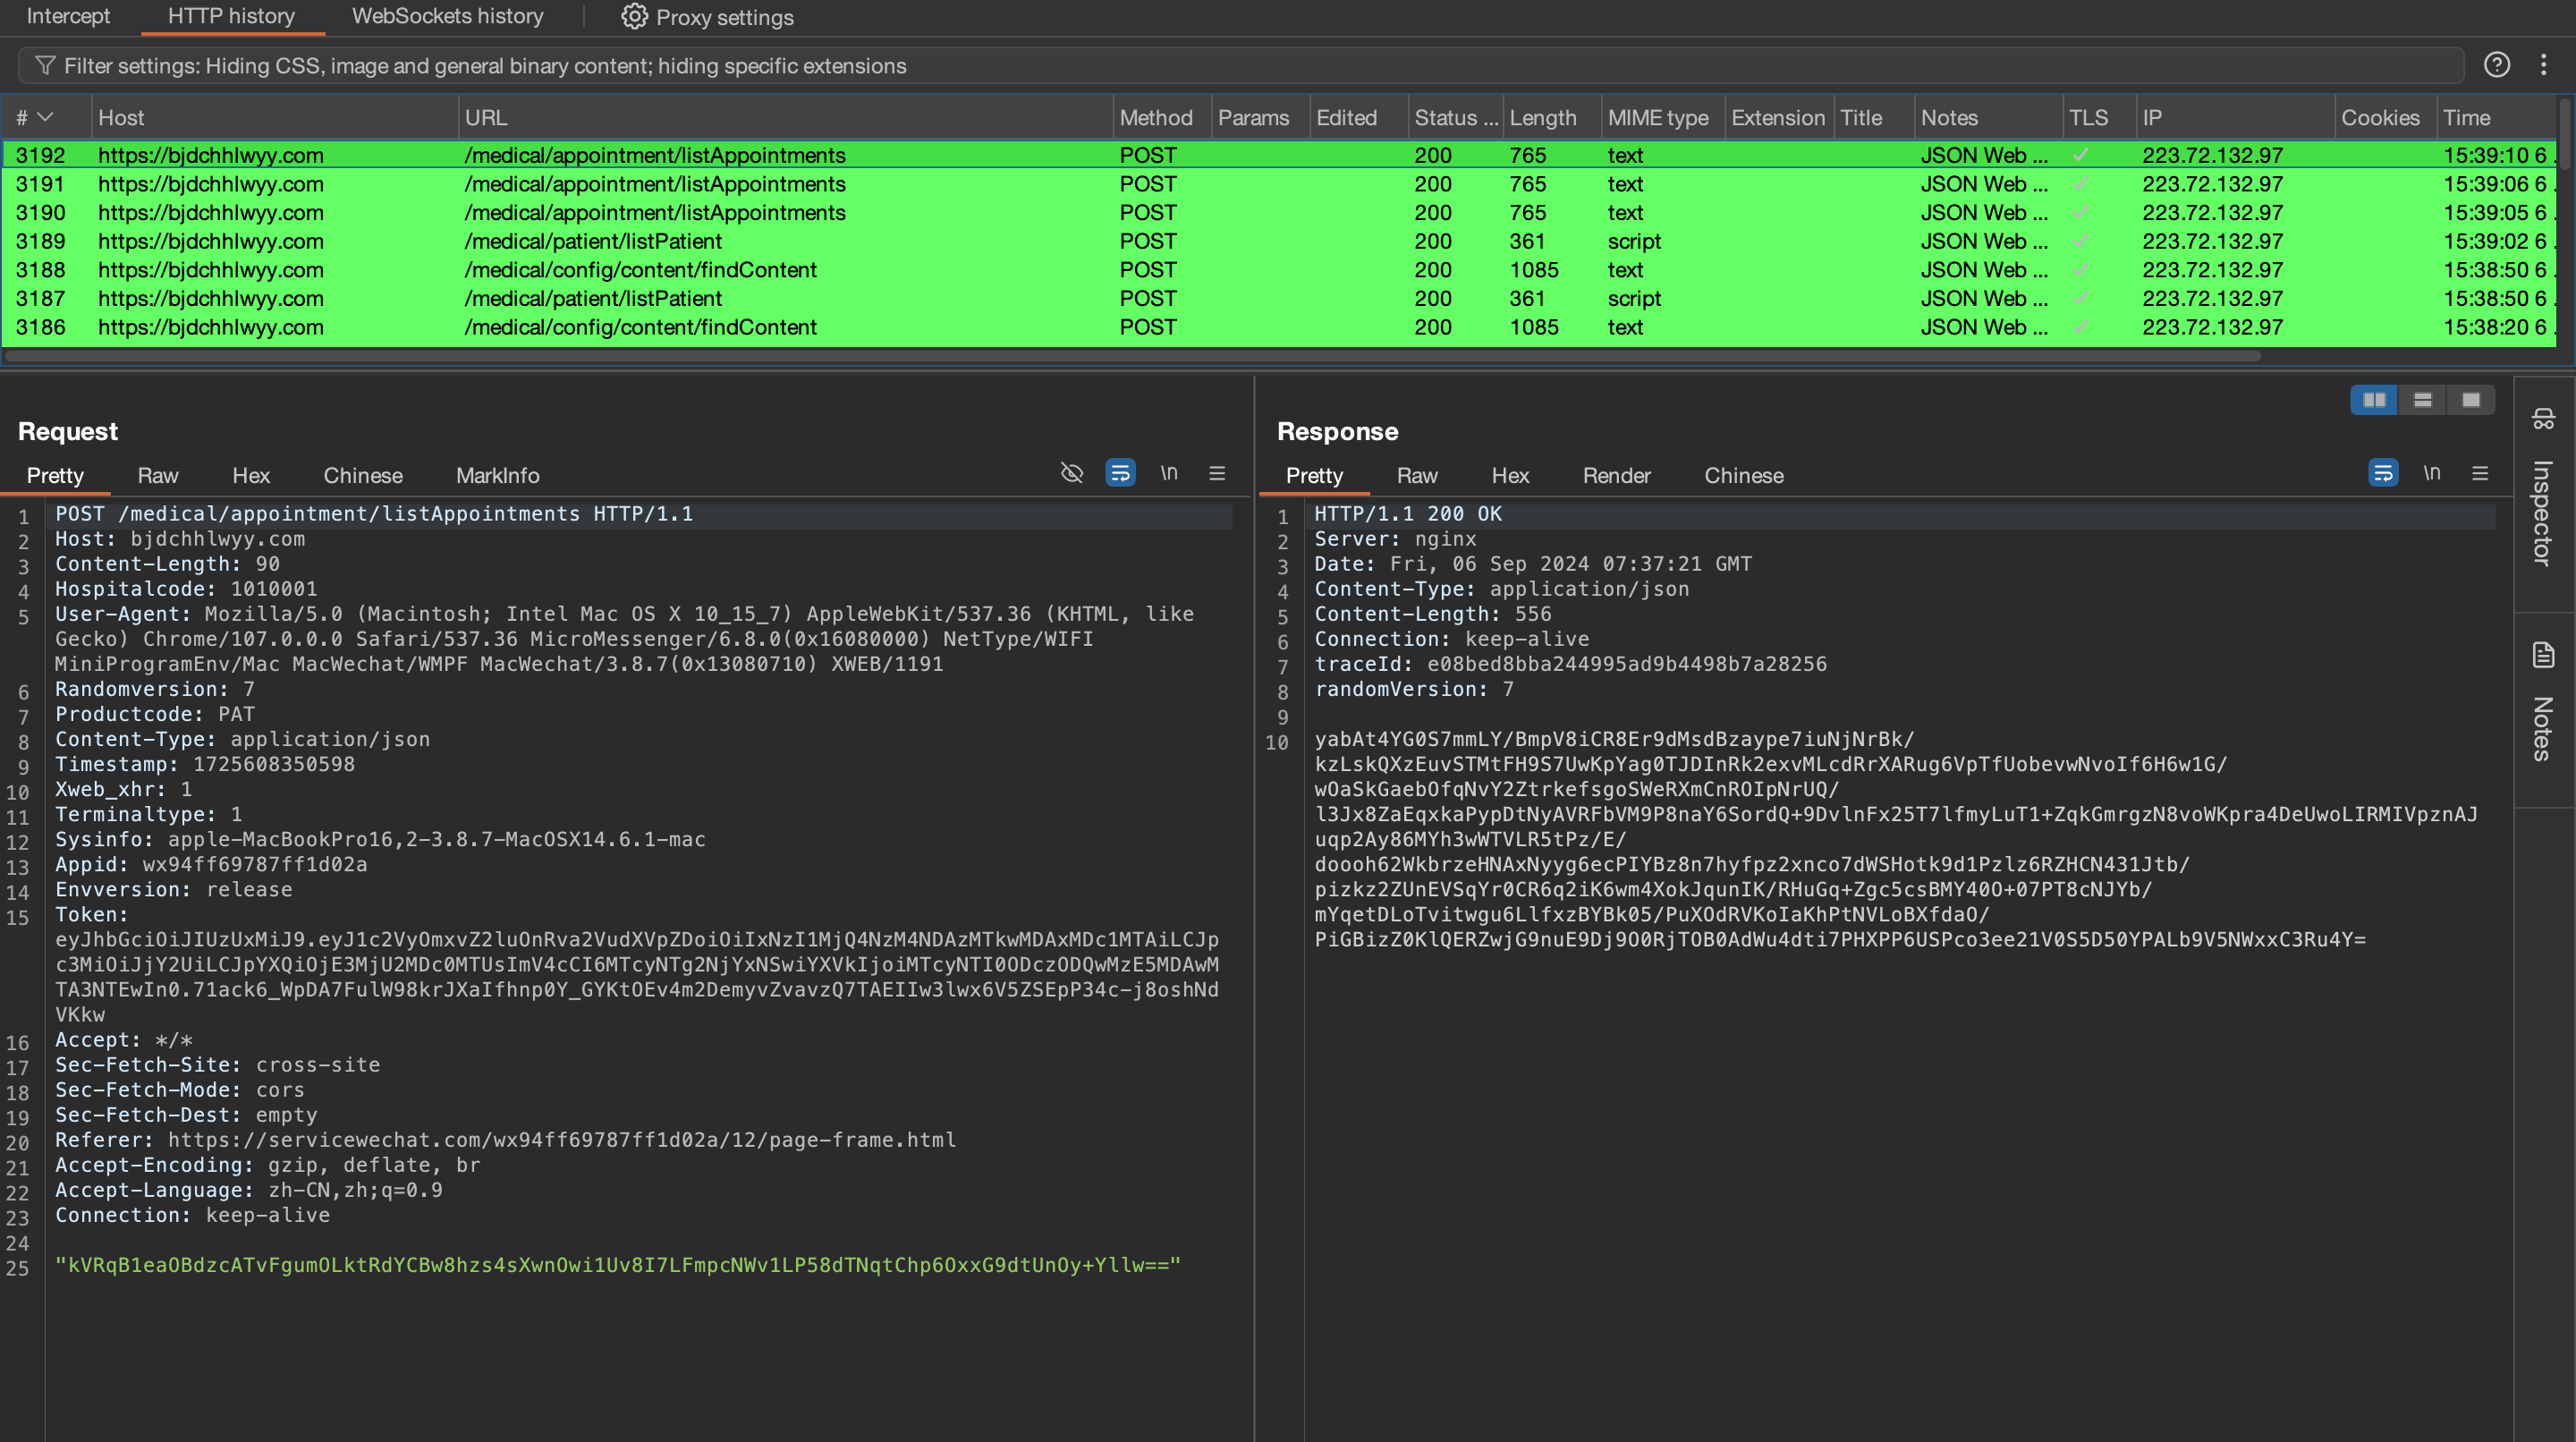Select side-by-side layout icon
The width and height of the screenshot is (2576, 1442).
[2374, 400]
